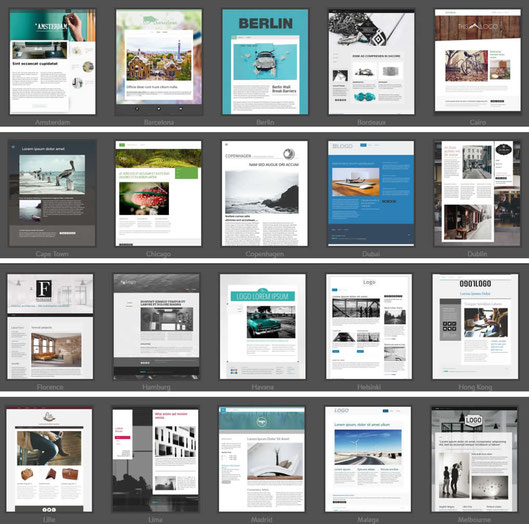Click the 'Hamburg' caption label
The width and height of the screenshot is (529, 524).
pyautogui.click(x=156, y=387)
